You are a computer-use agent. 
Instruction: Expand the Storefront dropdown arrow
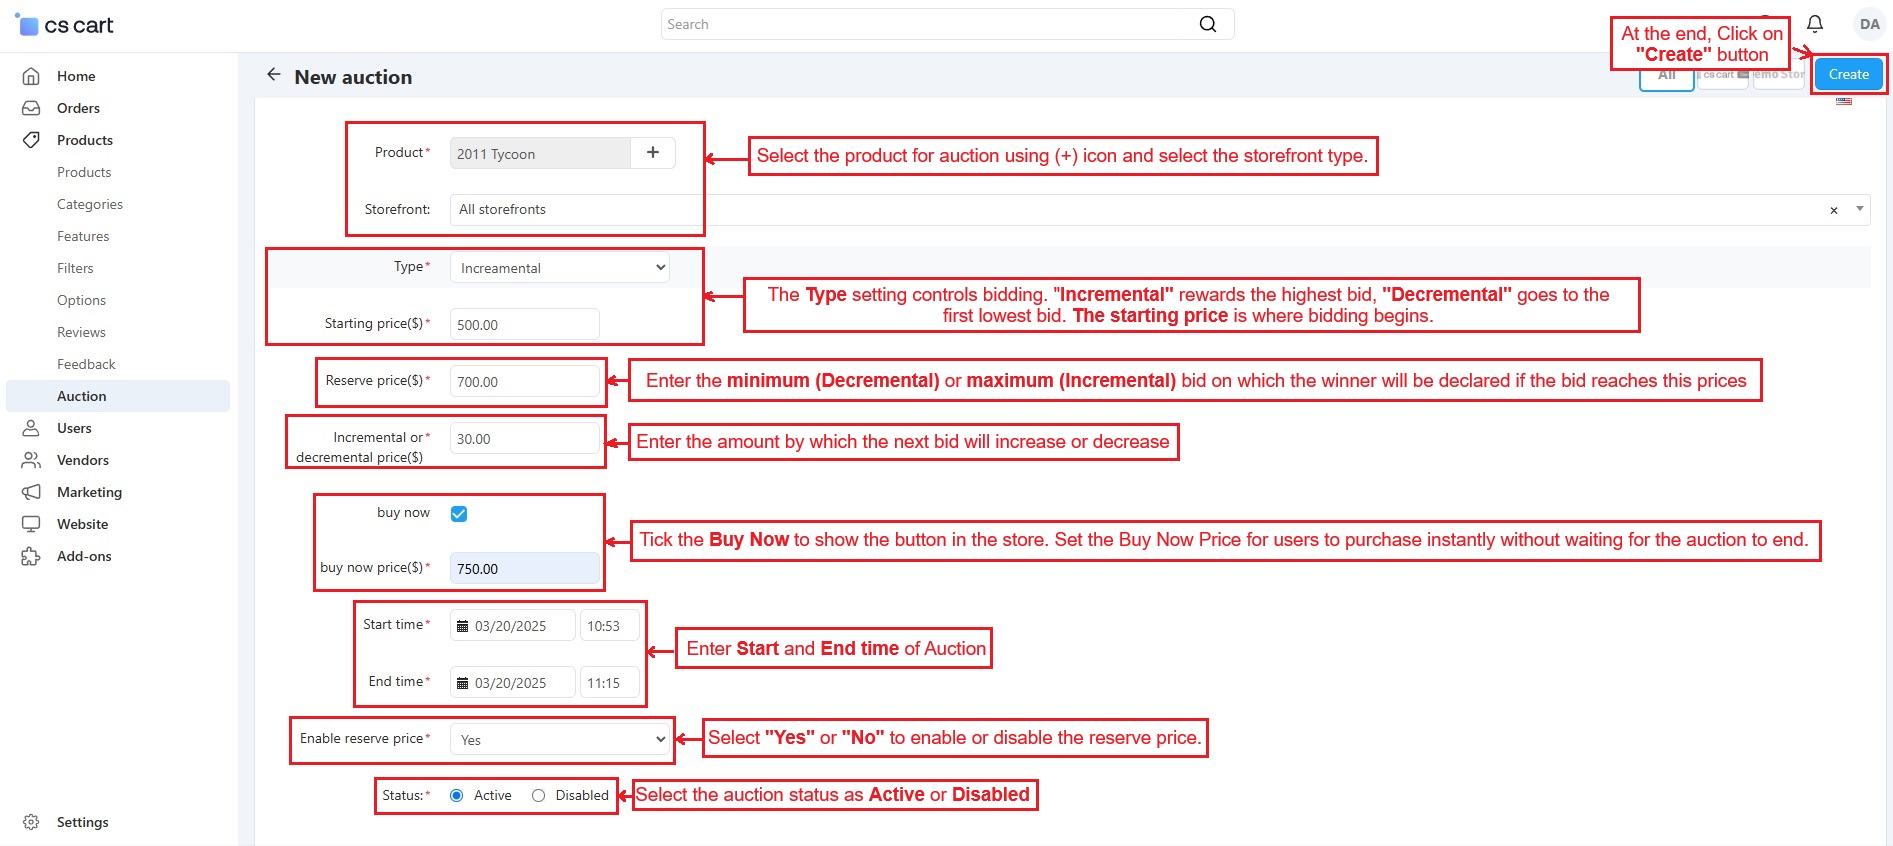[x=1859, y=209]
